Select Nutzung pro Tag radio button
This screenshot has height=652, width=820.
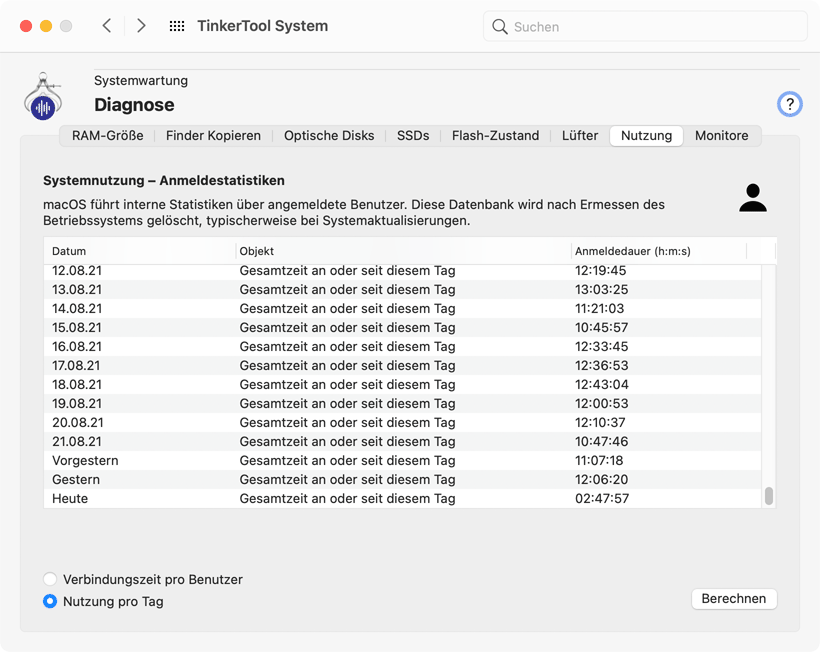[50, 601]
